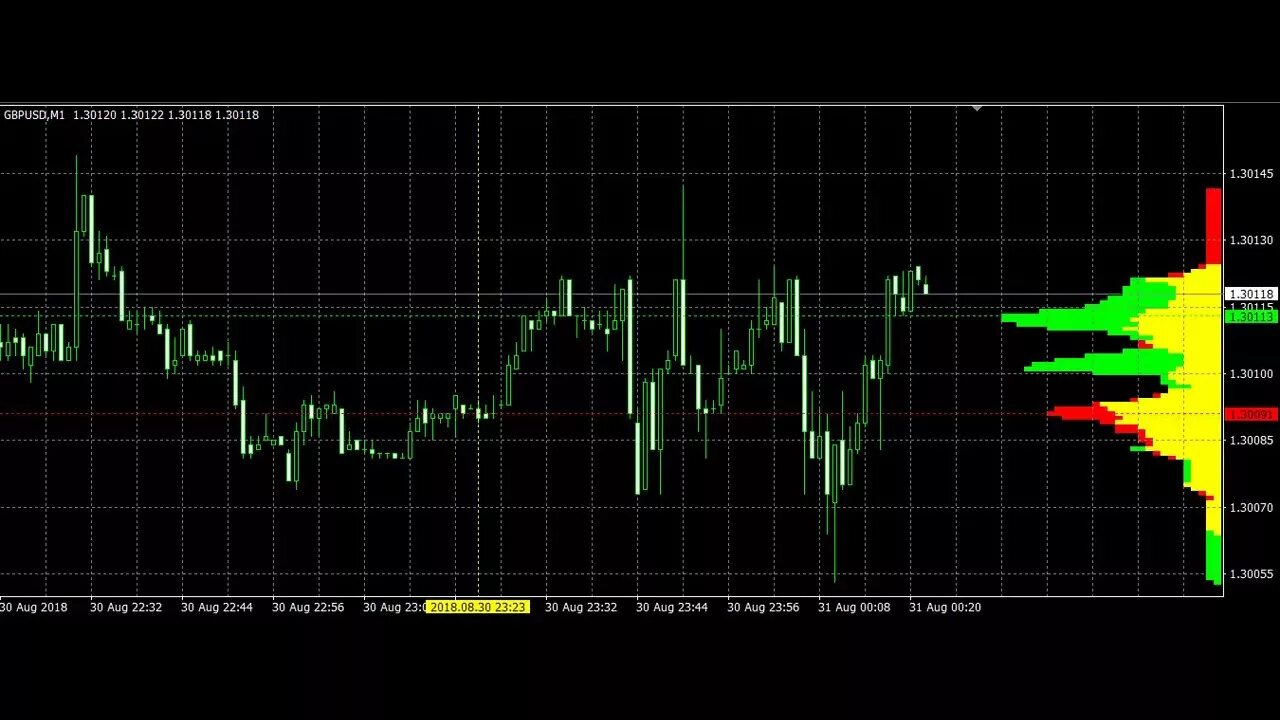Viewport: 1280px width, 720px height.
Task: Click the 1.30070 price axis value
Action: pyautogui.click(x=1252, y=507)
